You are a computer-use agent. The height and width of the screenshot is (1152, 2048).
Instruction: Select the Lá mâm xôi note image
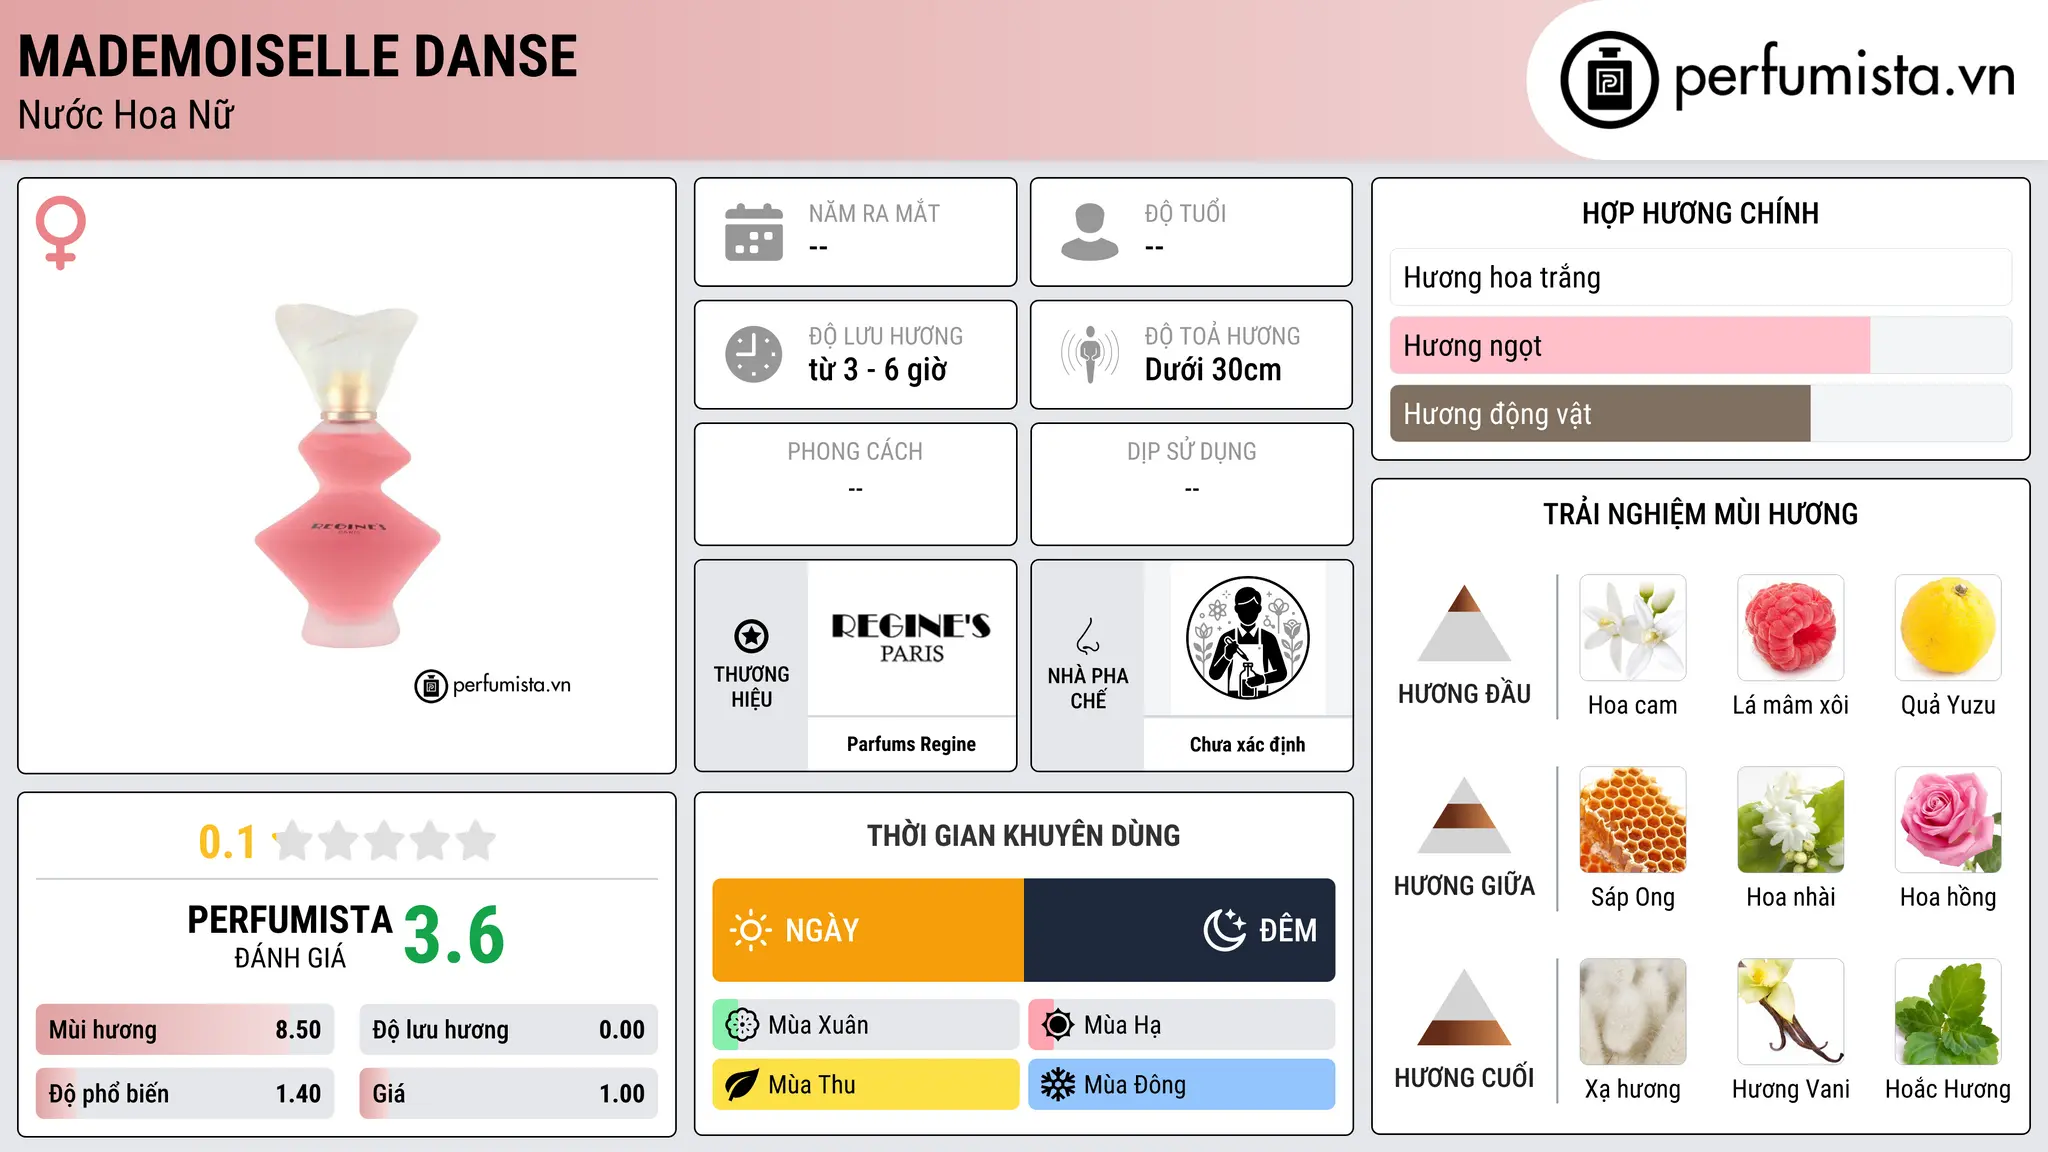(1791, 628)
